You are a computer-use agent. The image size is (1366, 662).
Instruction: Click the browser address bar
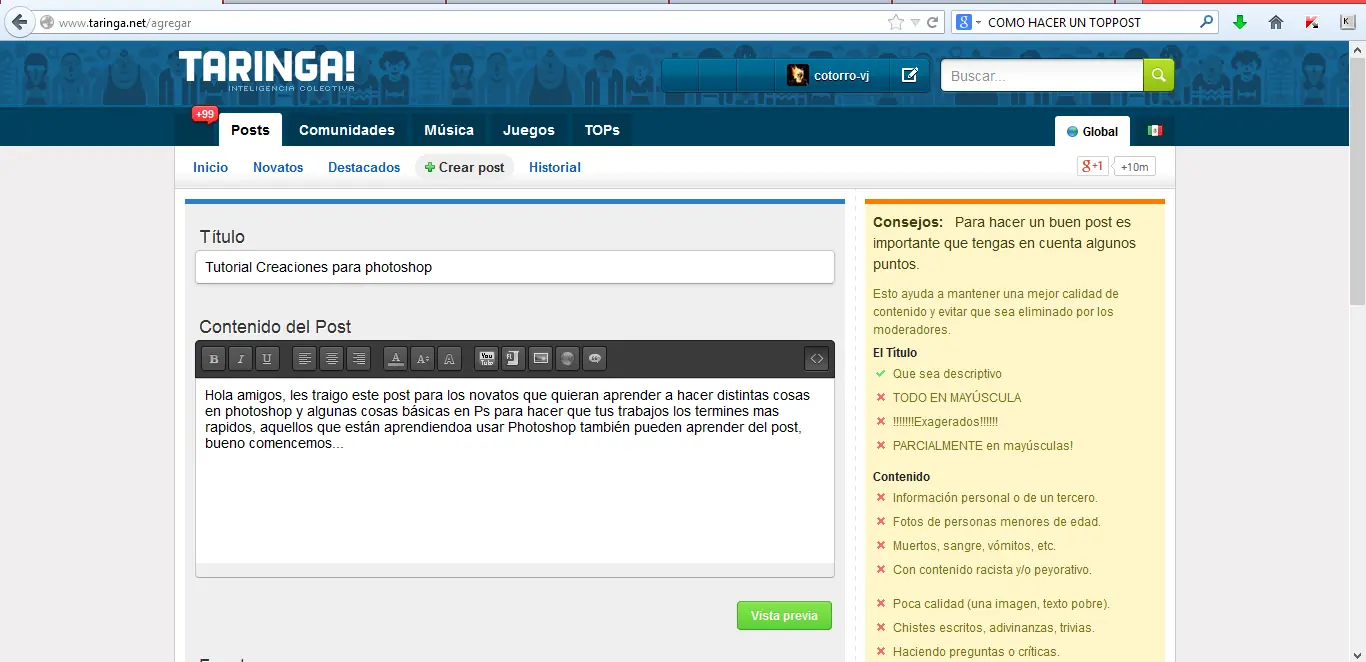470,22
